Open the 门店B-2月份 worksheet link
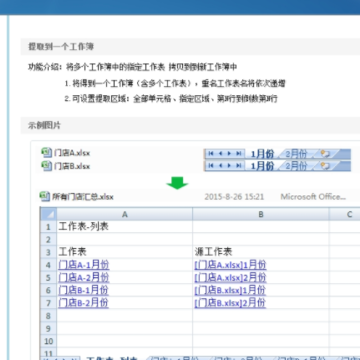Image resolution: width=360 pixels, height=360 pixels. pyautogui.click(x=84, y=303)
